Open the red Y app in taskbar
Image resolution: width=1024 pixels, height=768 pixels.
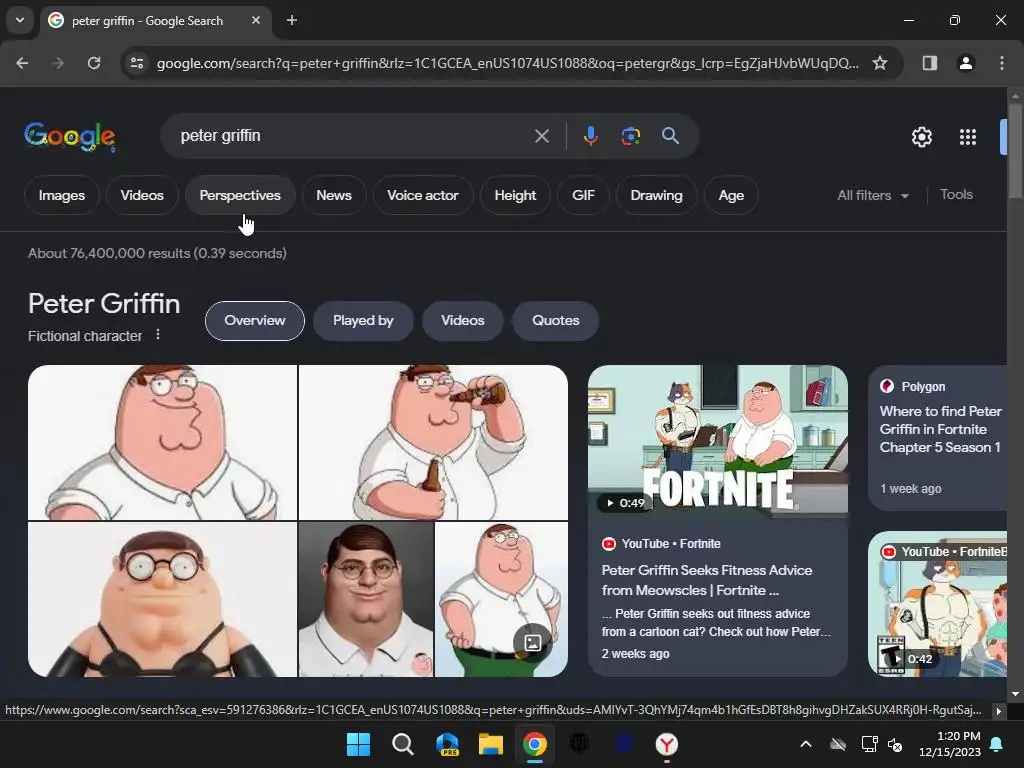click(666, 744)
